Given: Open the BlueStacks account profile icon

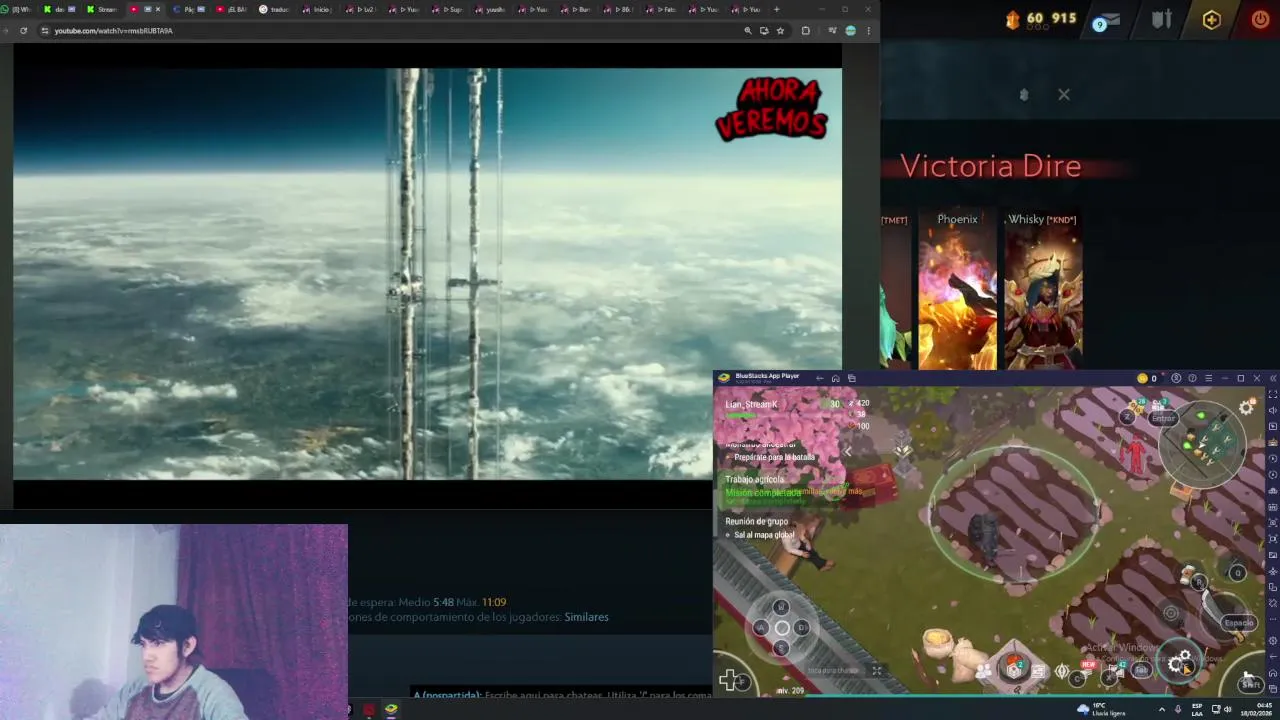Looking at the screenshot, I should (1176, 378).
